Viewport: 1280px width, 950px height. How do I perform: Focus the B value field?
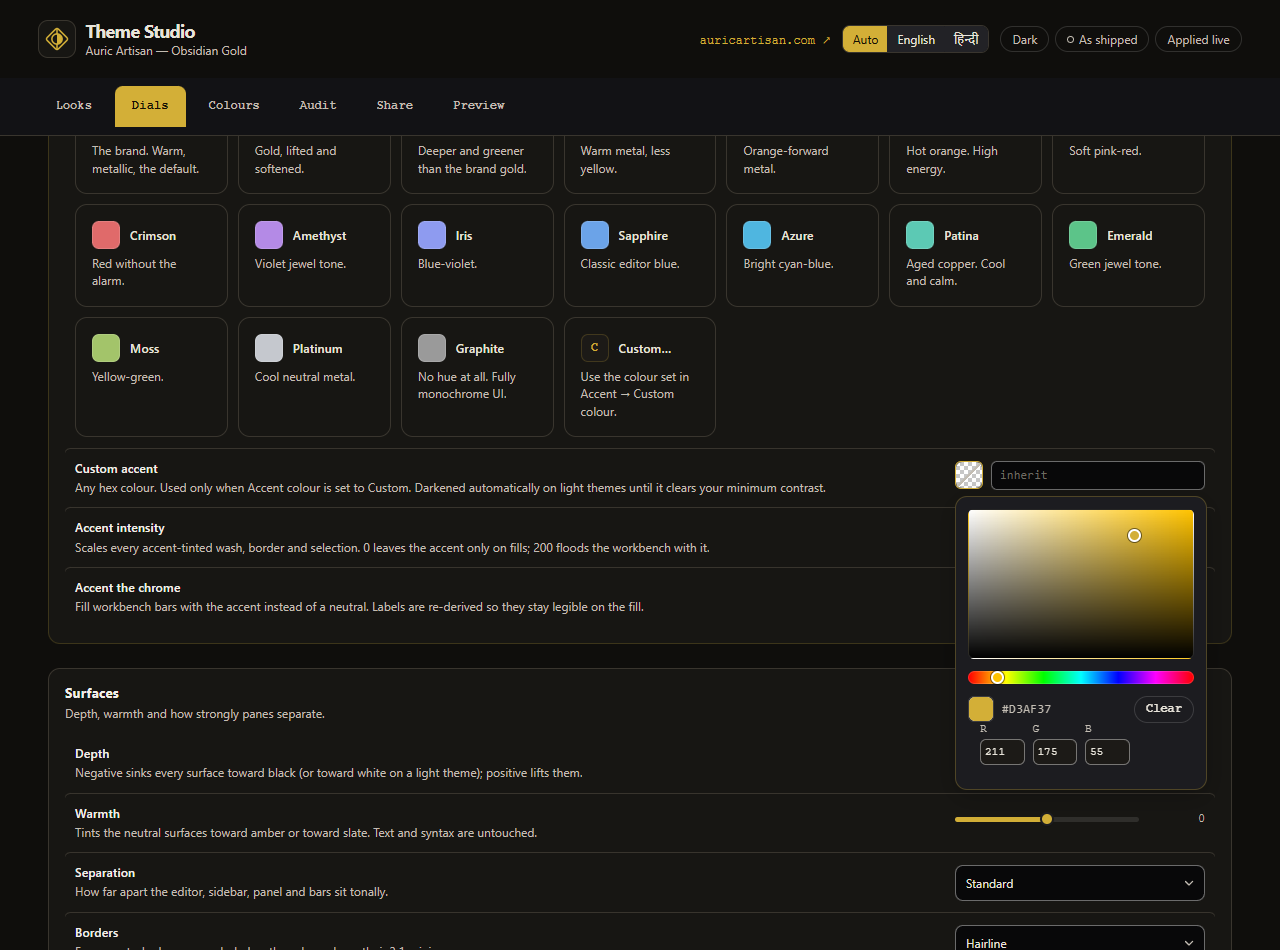click(1107, 752)
